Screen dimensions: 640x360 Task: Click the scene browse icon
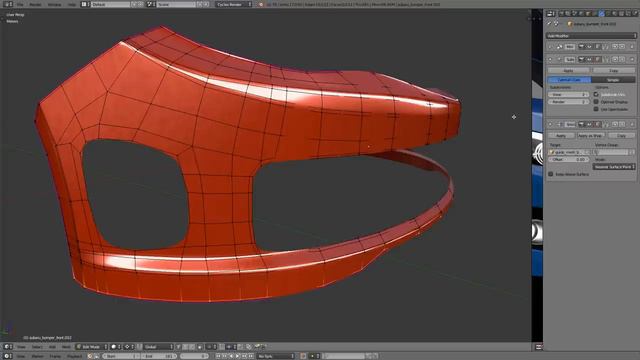(150, 4)
